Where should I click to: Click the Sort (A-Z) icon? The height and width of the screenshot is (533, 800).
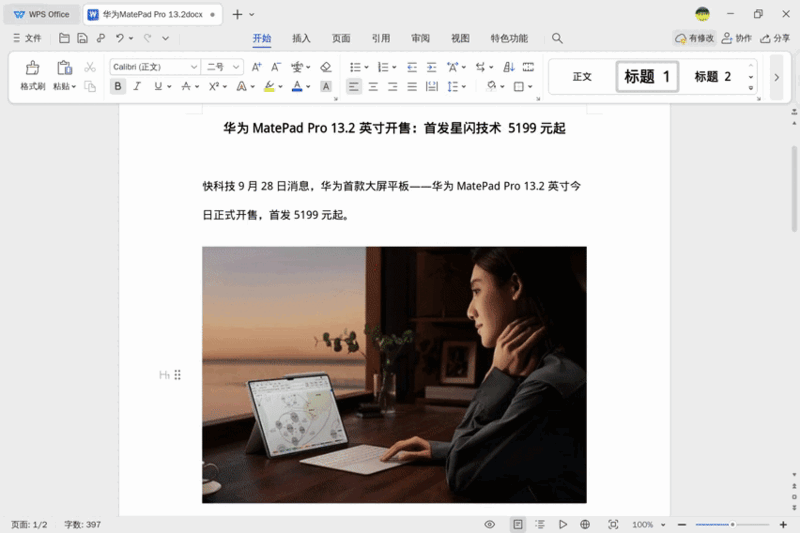pos(508,67)
